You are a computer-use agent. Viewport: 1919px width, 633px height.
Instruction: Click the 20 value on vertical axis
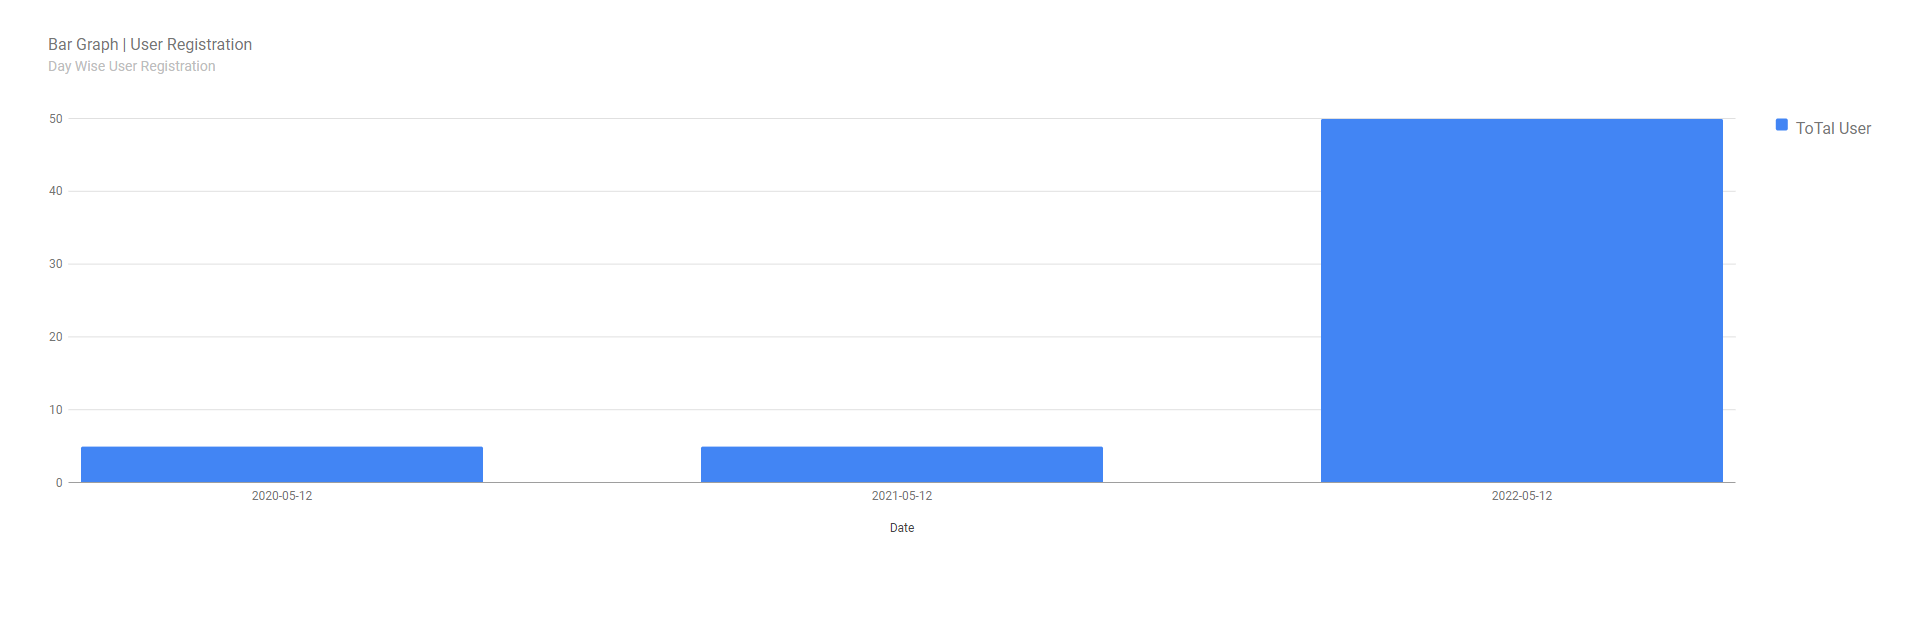[56, 337]
